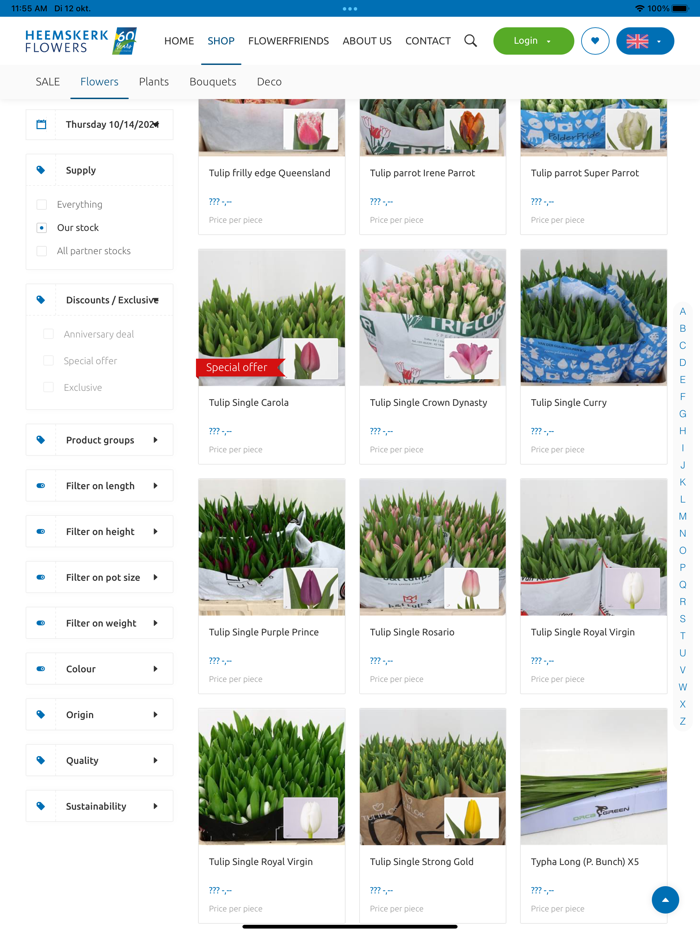Image resolution: width=700 pixels, height=934 pixels.
Task: Click the eye icon next to Filter on pot size
Action: 41,578
